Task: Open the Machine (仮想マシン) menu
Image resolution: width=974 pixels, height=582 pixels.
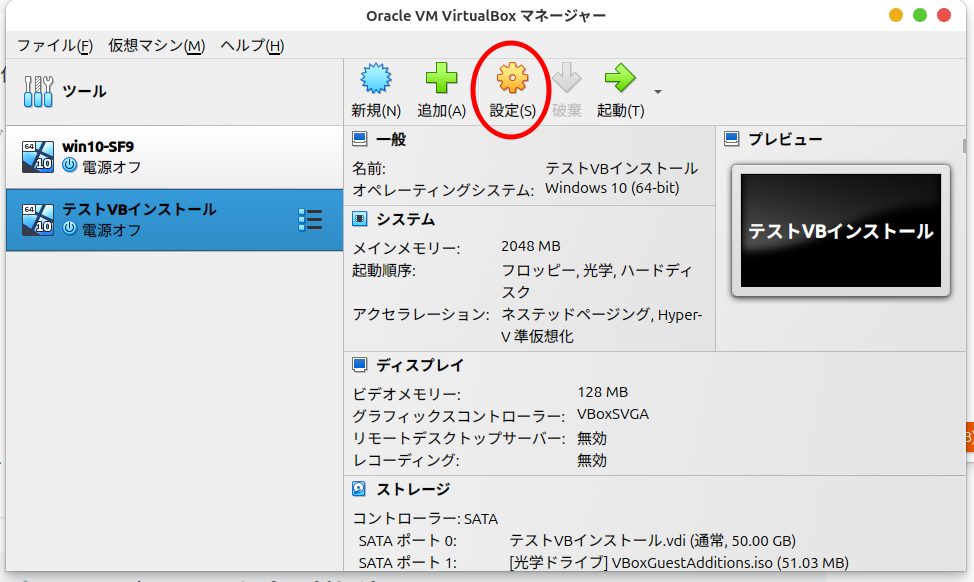Action: click(156, 46)
